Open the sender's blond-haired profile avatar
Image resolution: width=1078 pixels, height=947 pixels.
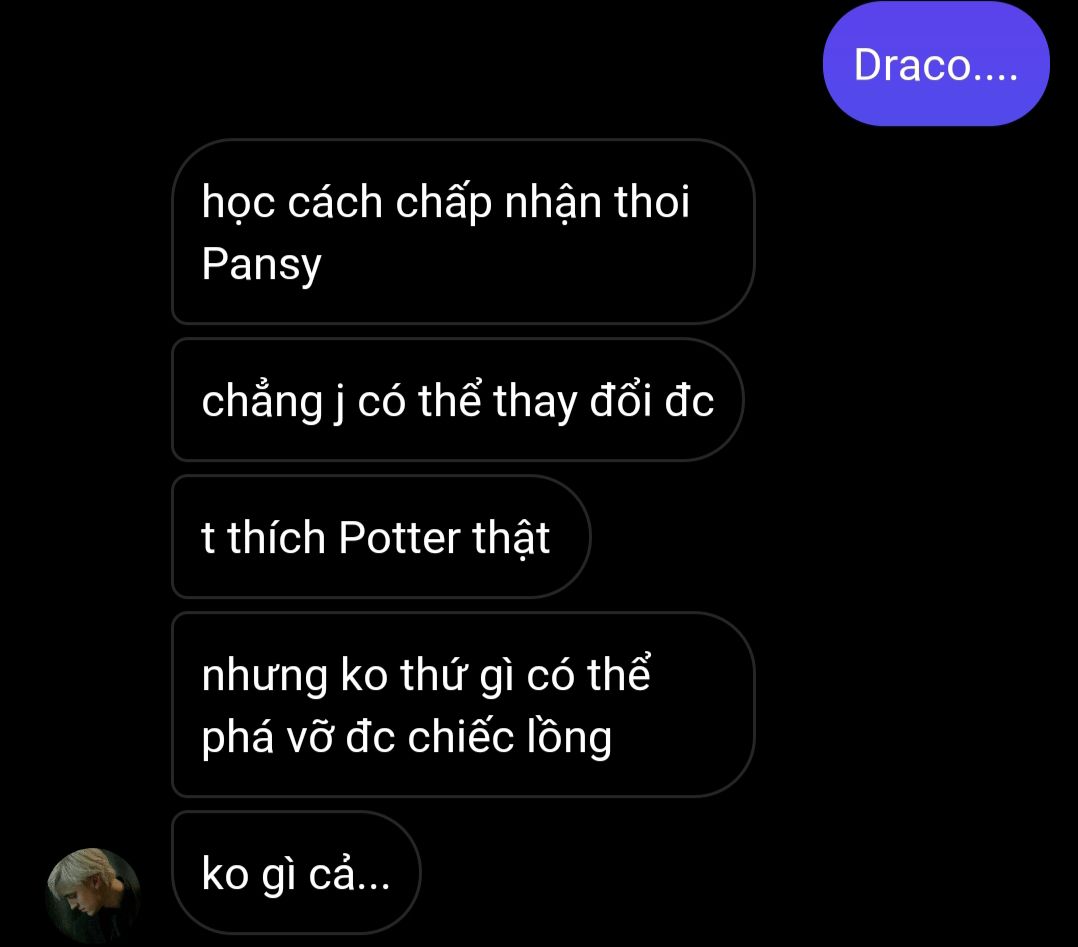(x=94, y=895)
